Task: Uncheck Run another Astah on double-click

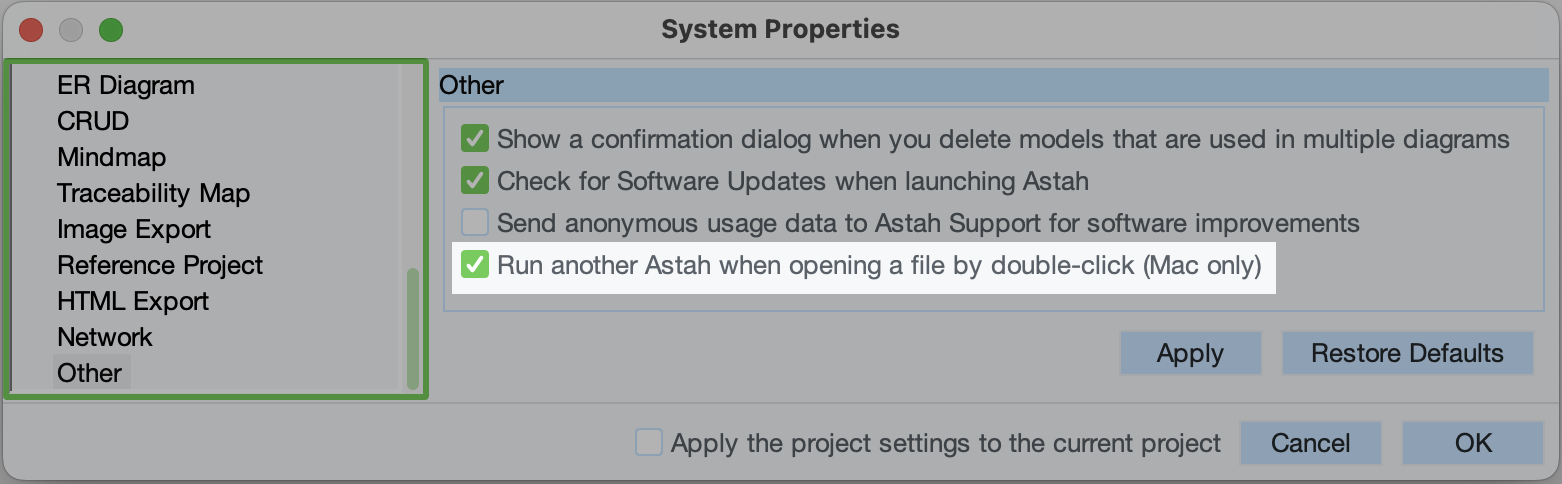Action: pyautogui.click(x=474, y=266)
